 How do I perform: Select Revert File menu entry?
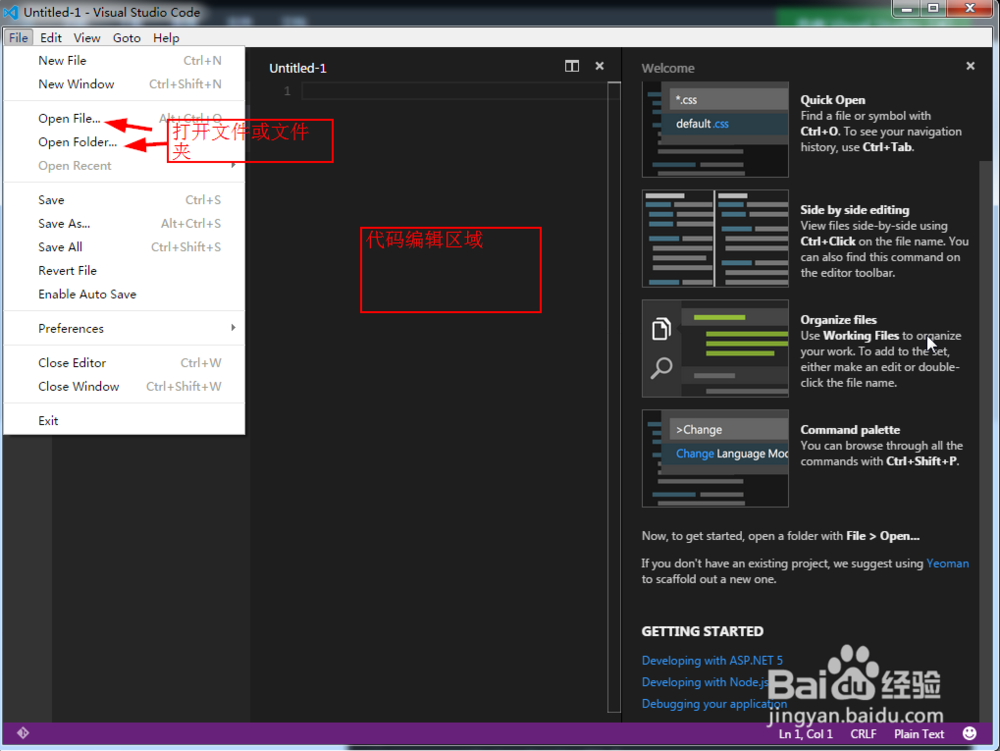pyautogui.click(x=124, y=271)
